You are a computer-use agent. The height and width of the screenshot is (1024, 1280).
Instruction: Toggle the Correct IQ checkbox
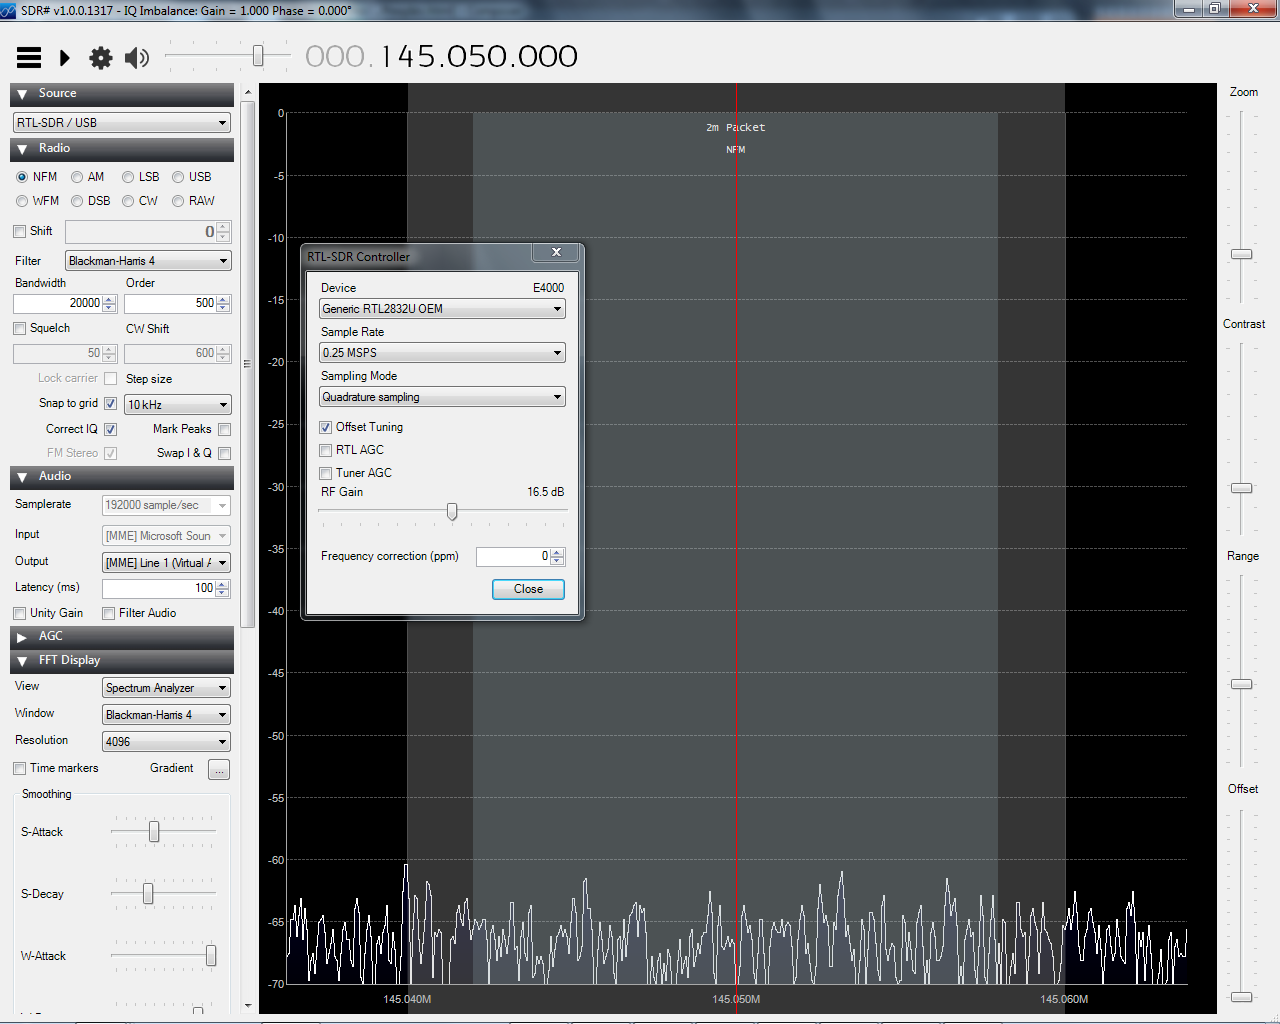111,429
